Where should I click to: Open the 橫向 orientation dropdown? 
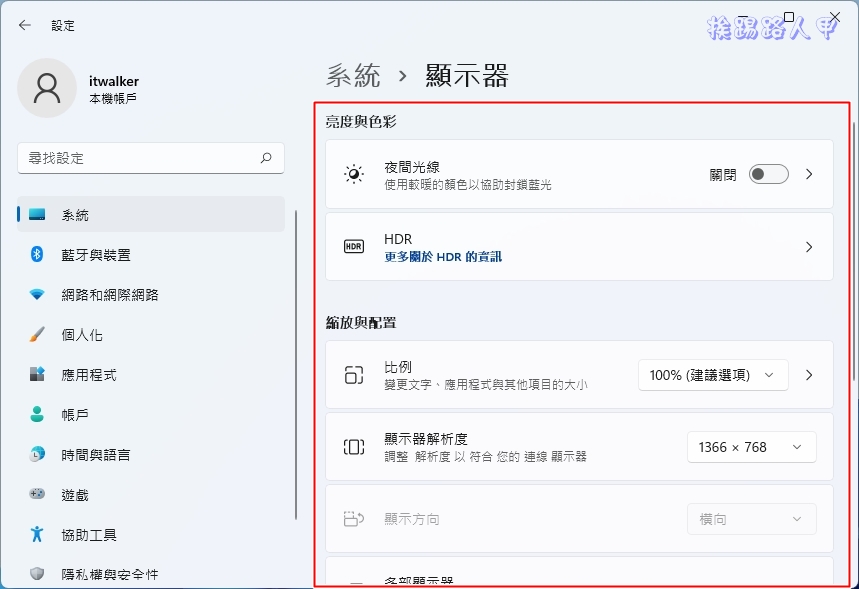pos(752,519)
